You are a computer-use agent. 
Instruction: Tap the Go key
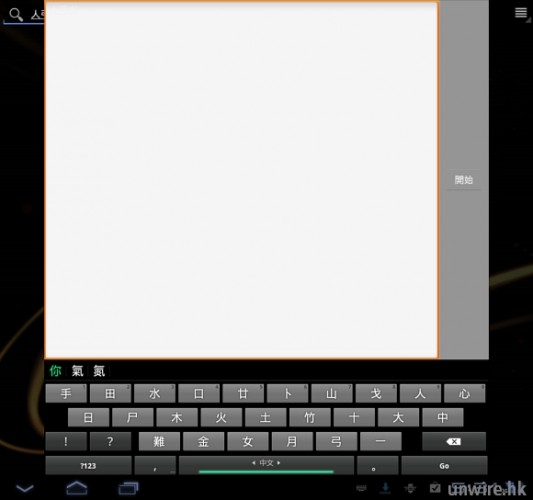coord(444,465)
